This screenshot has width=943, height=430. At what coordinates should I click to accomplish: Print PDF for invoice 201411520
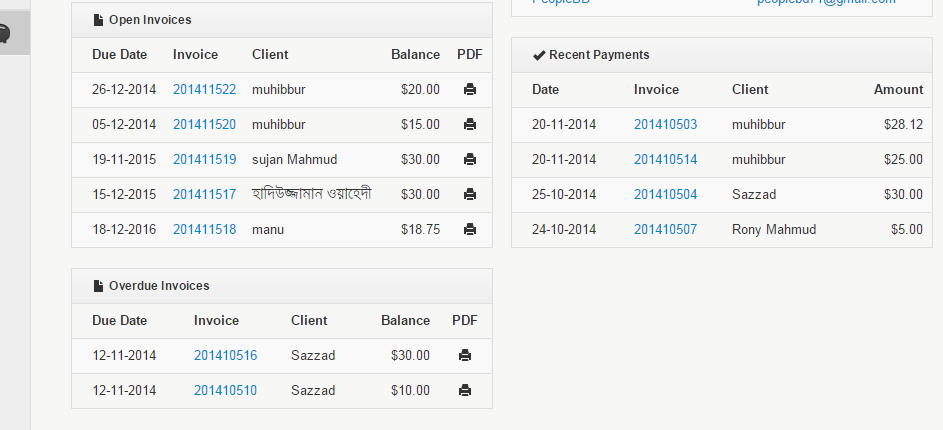pos(470,125)
